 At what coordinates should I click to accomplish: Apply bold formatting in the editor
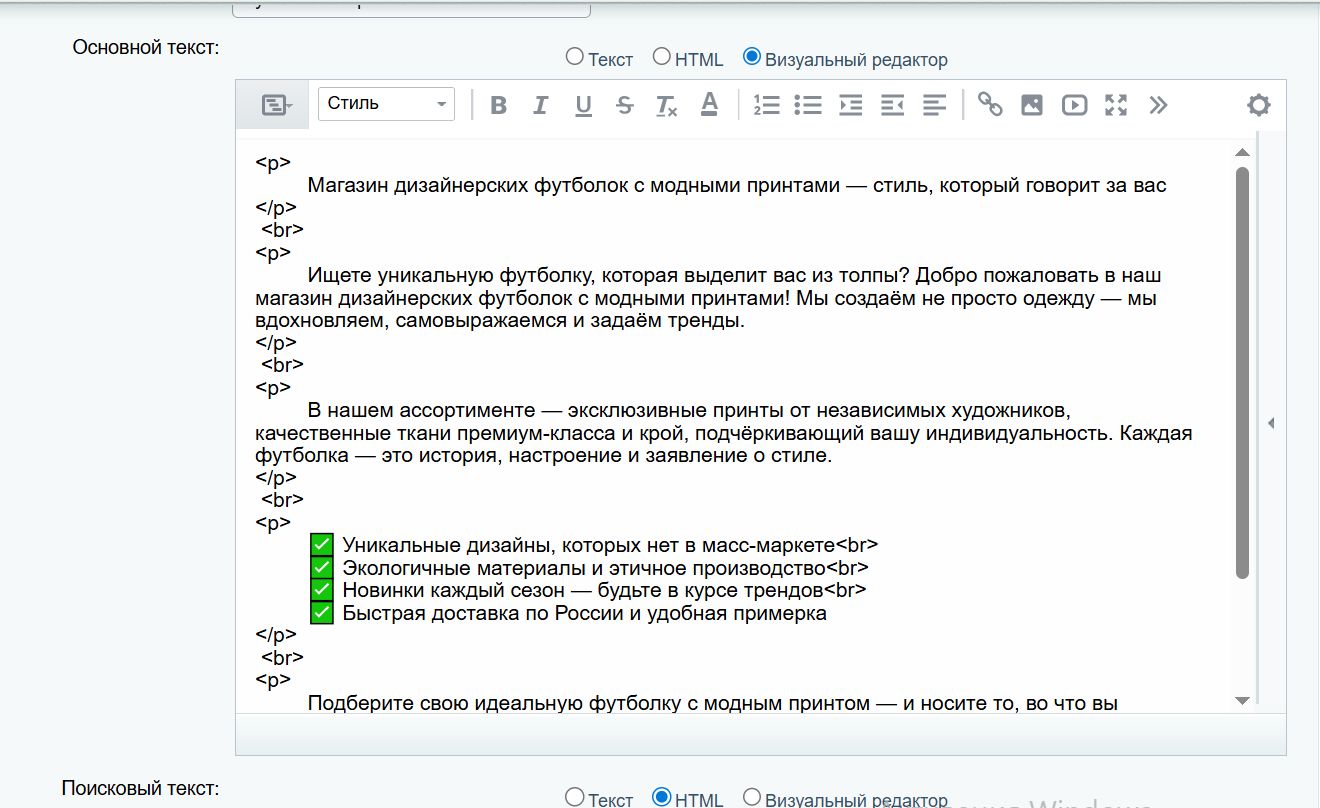click(x=498, y=104)
